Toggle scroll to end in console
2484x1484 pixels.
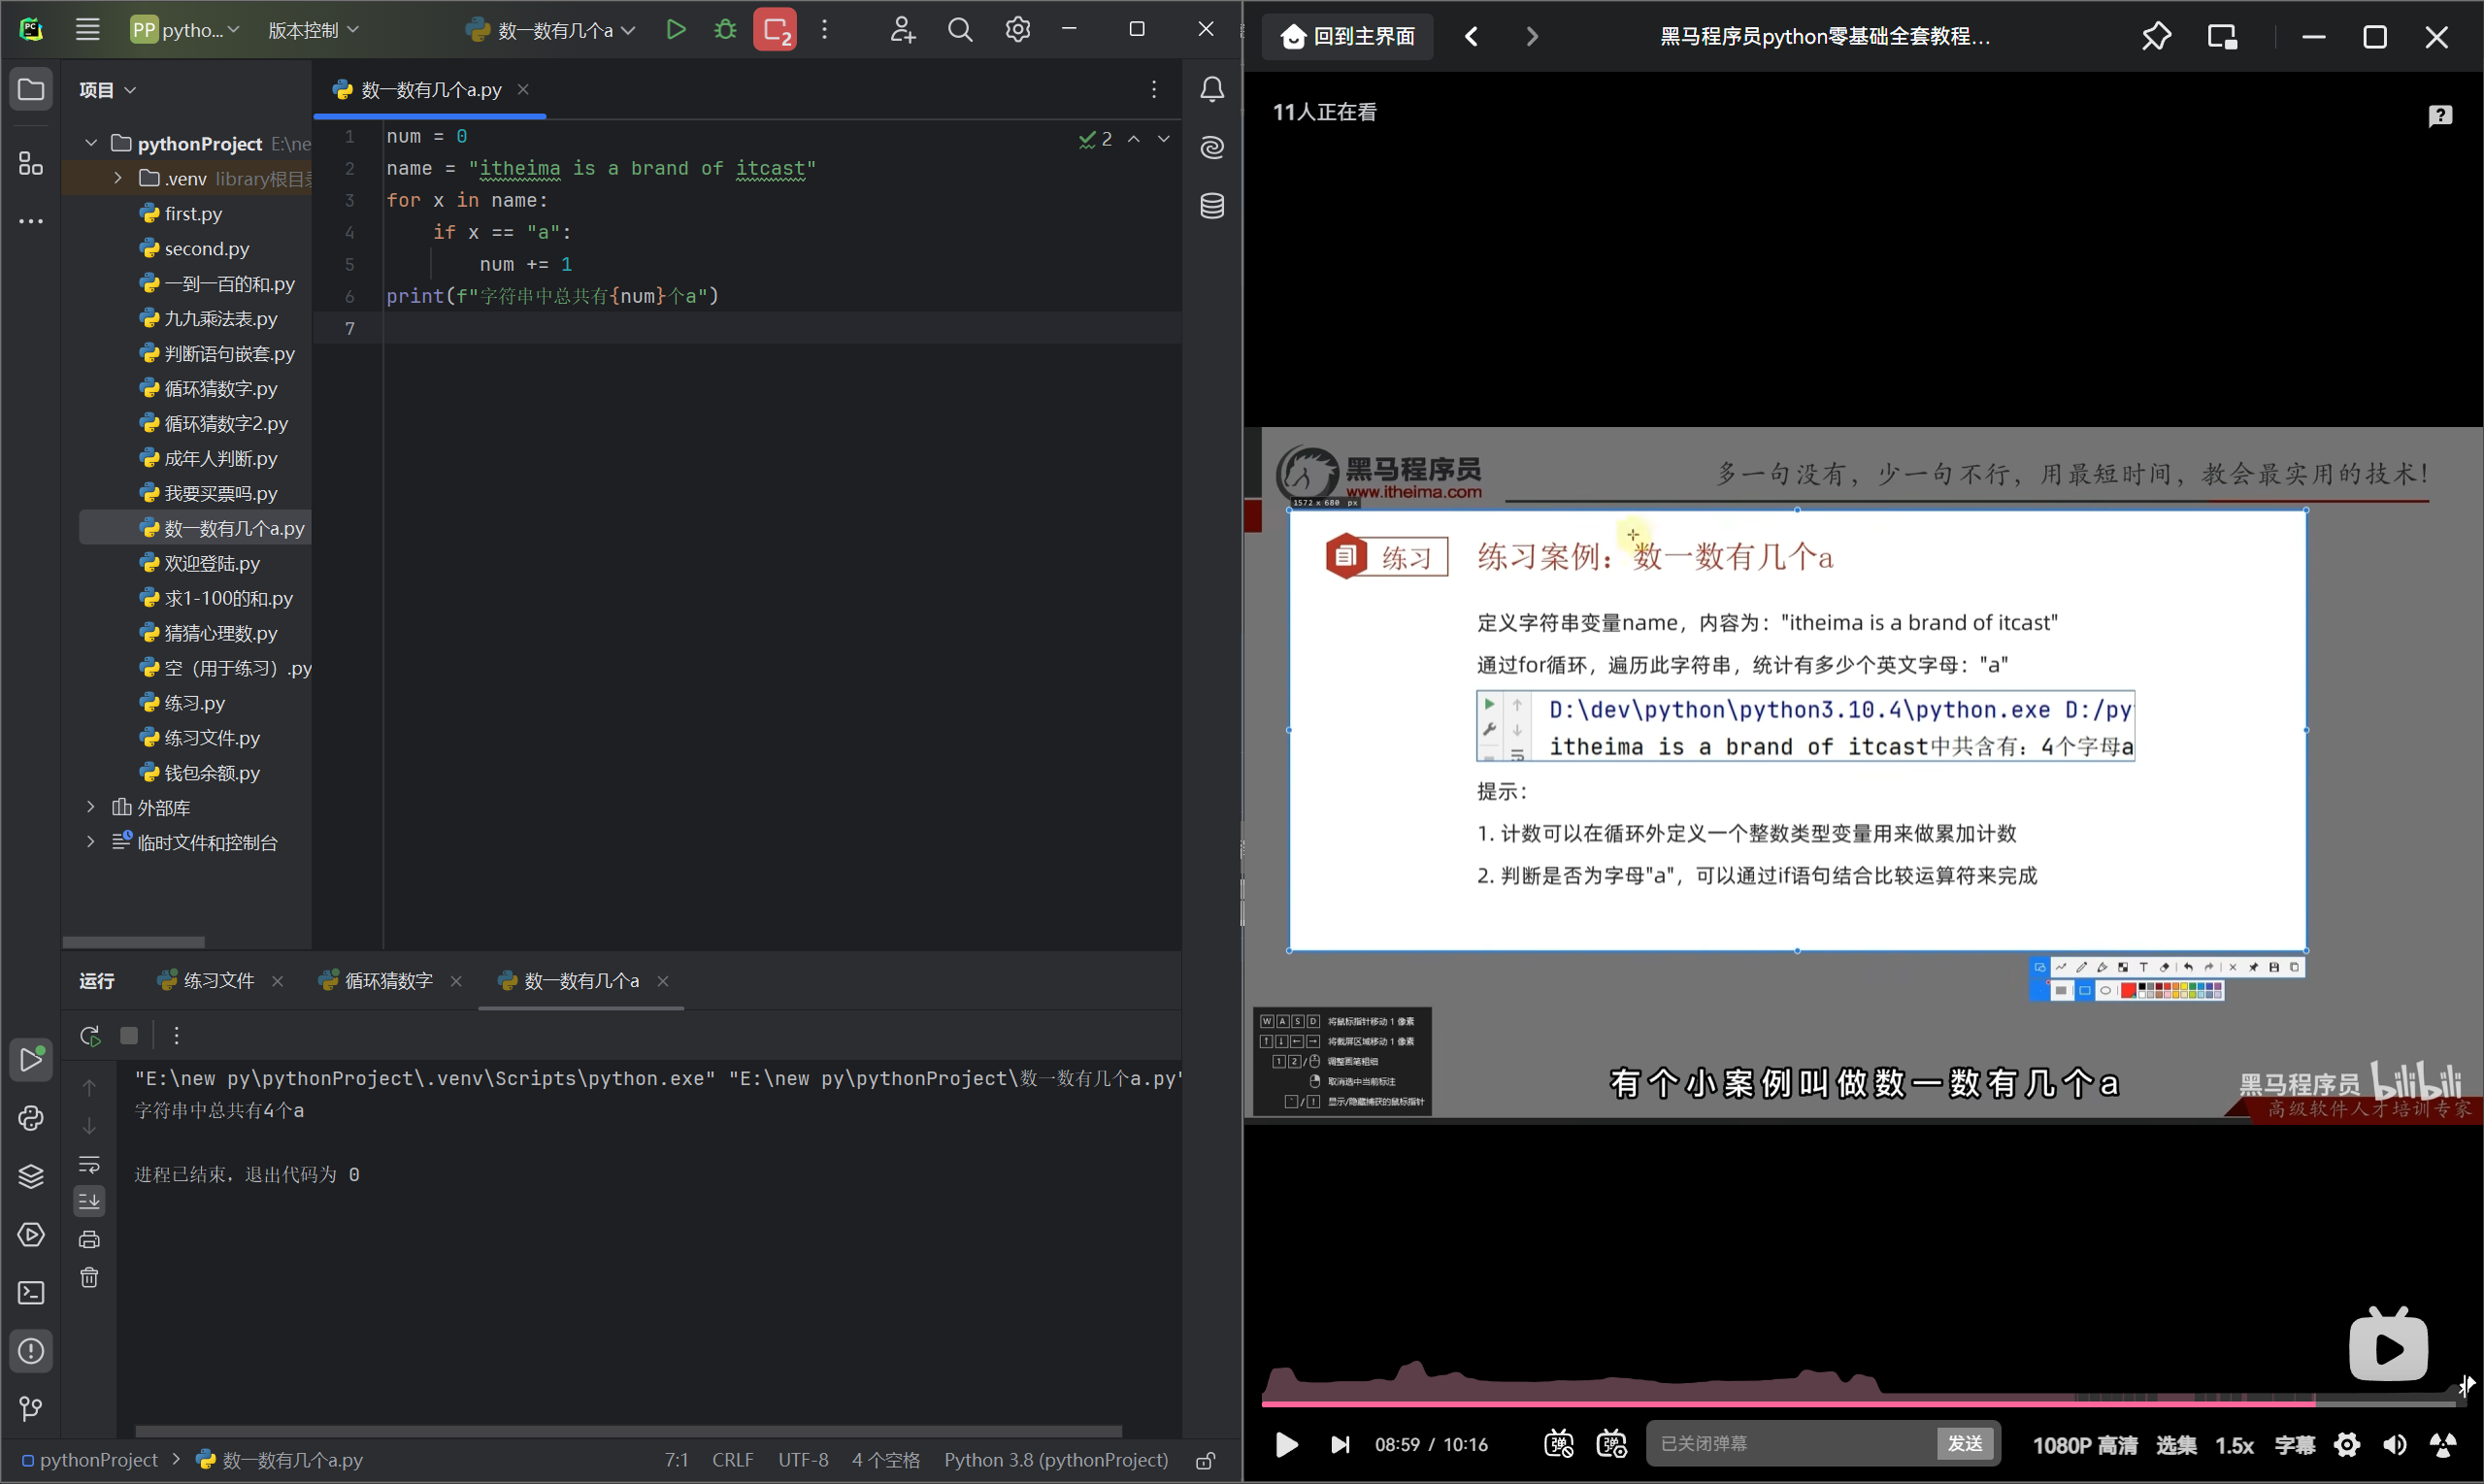click(x=89, y=1201)
